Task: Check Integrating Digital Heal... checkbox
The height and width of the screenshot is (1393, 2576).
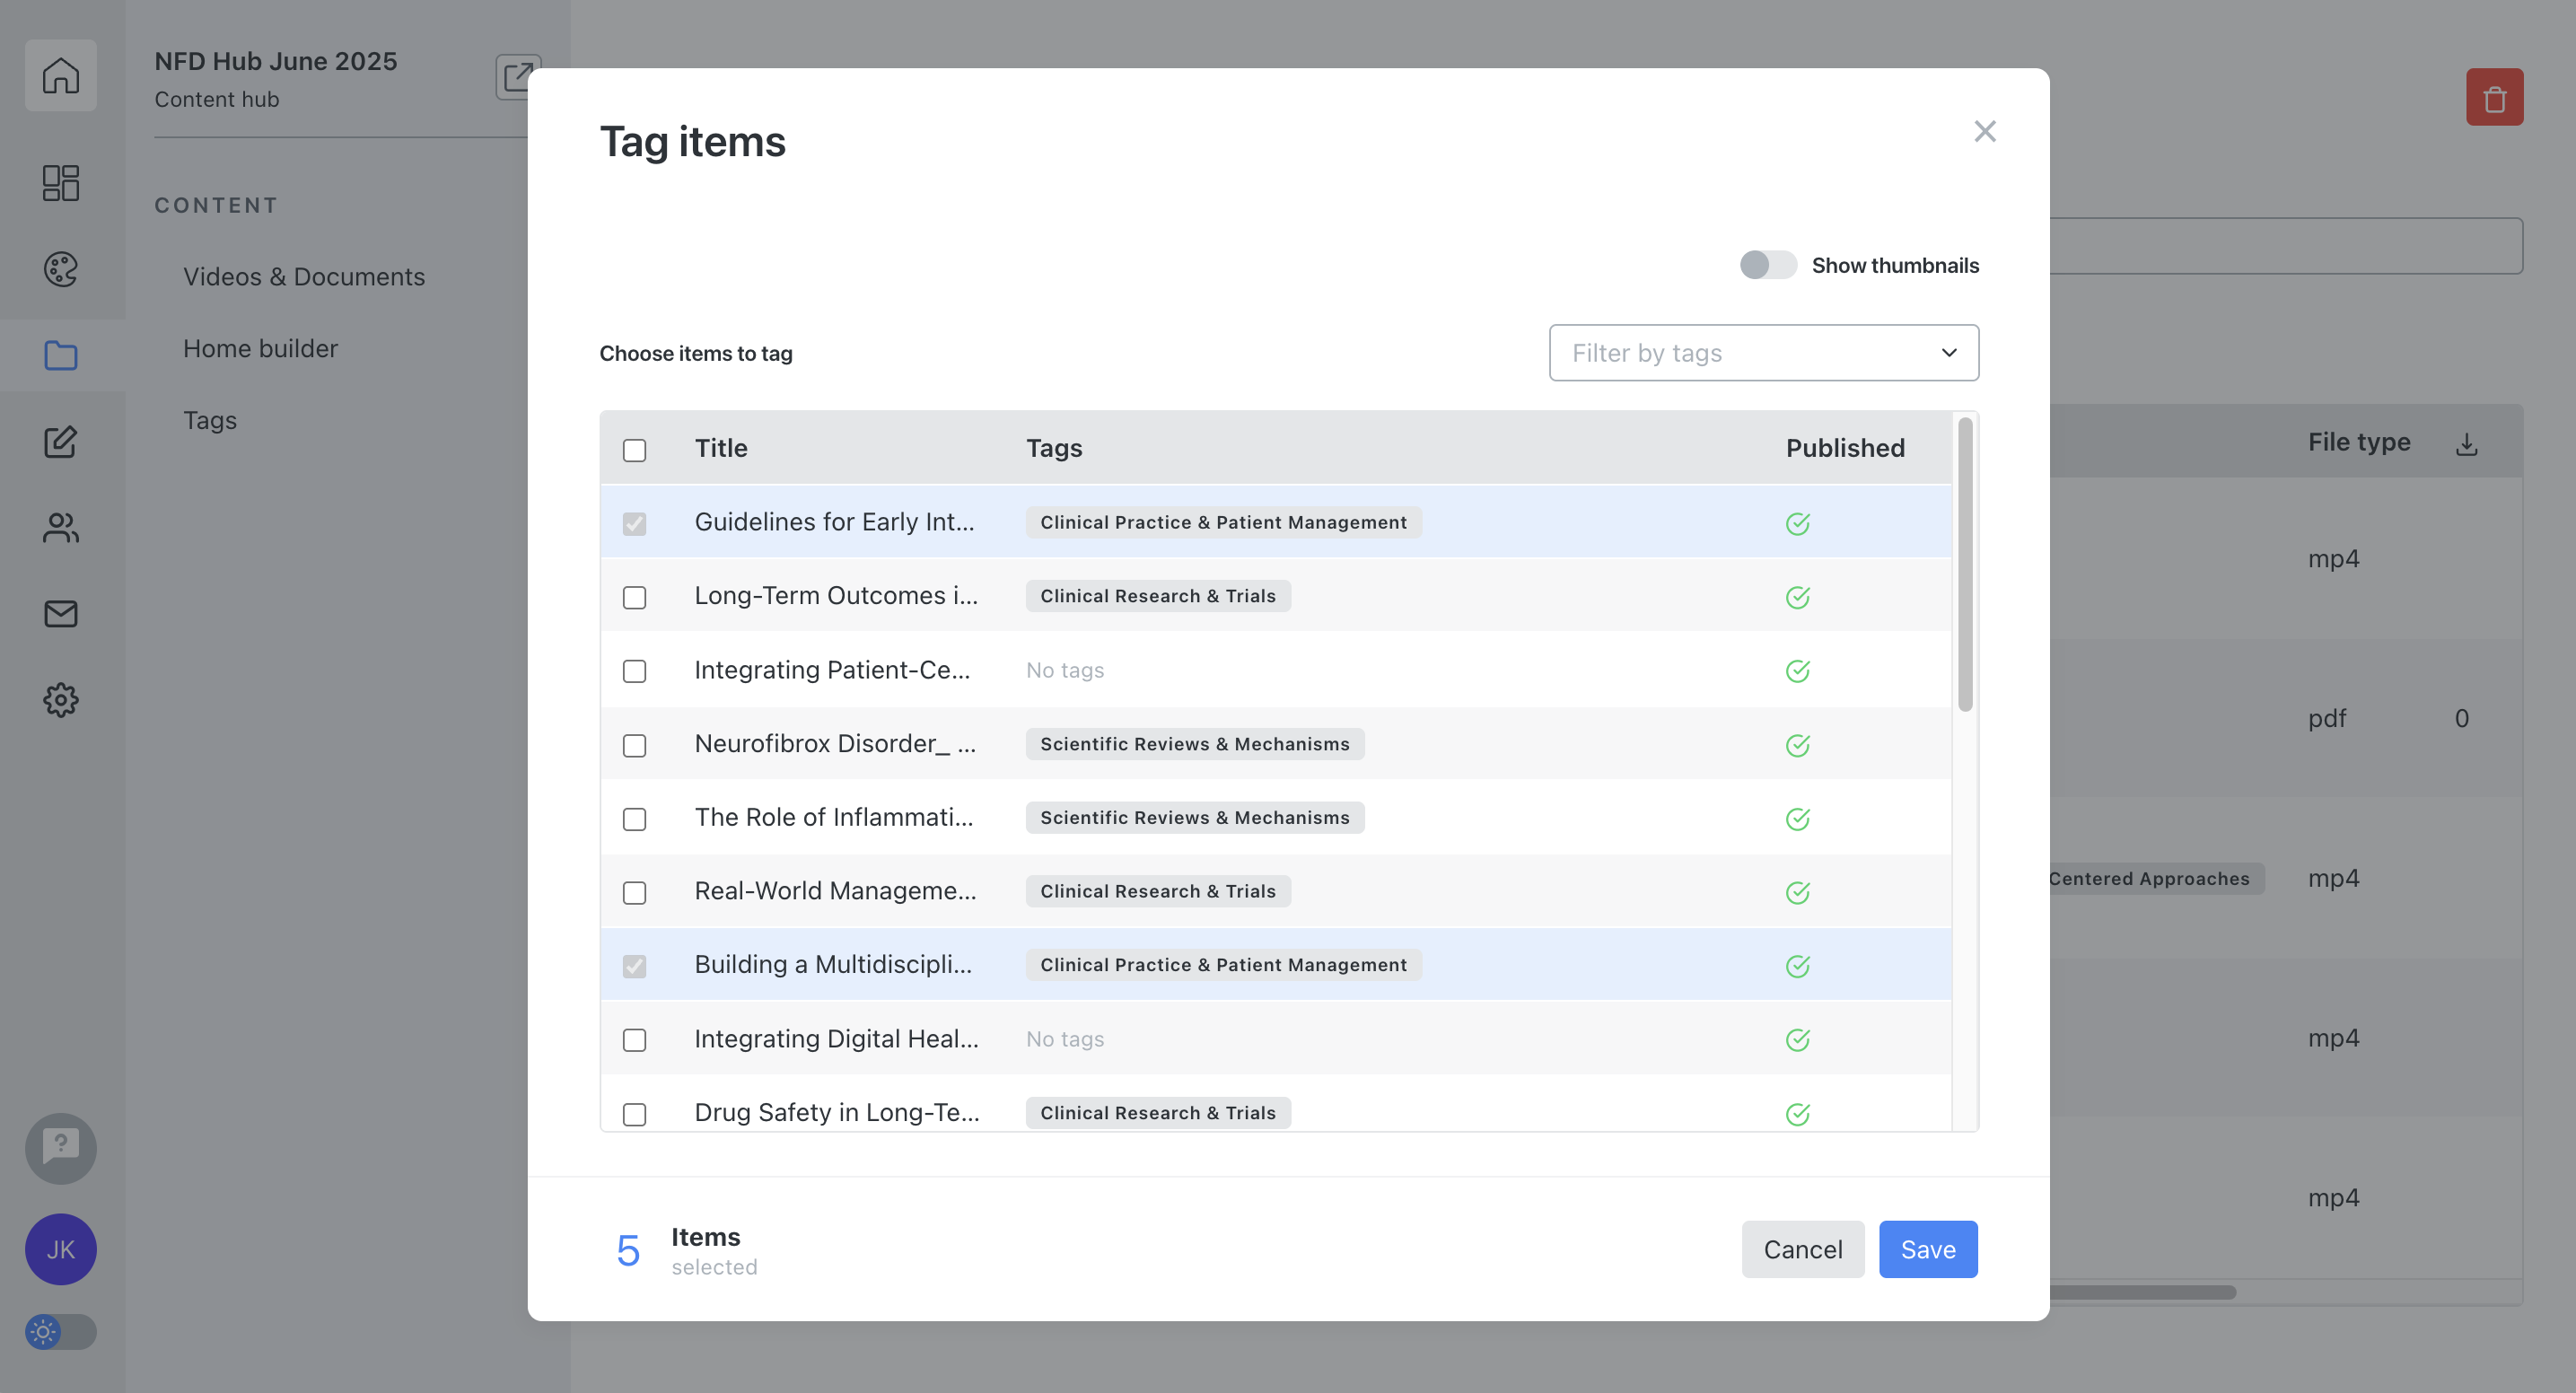Action: tap(634, 1040)
